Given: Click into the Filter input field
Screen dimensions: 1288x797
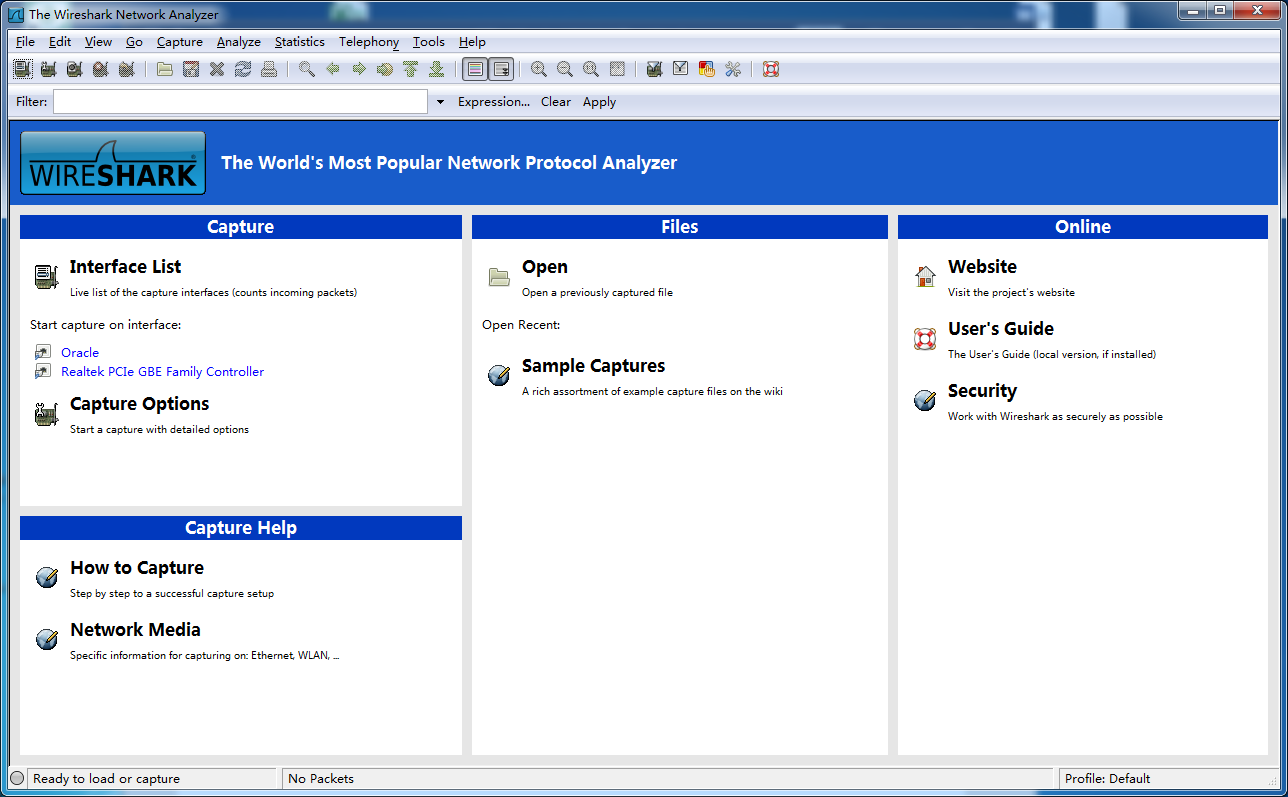Looking at the screenshot, I should click(x=240, y=102).
